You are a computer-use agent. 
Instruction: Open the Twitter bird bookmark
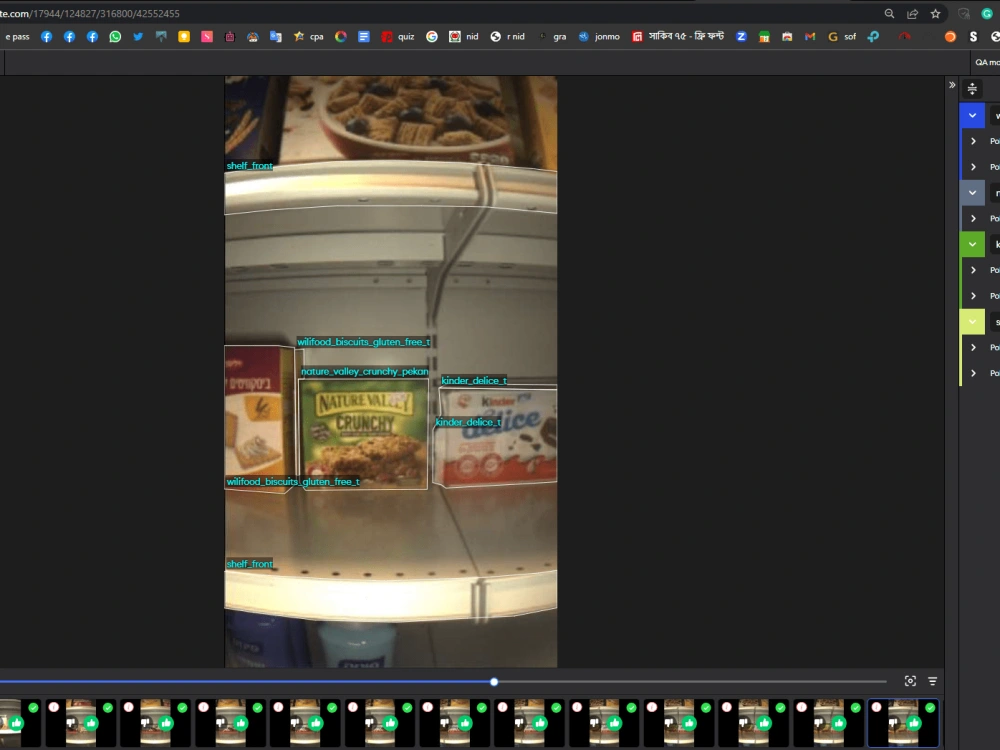[x=138, y=36]
